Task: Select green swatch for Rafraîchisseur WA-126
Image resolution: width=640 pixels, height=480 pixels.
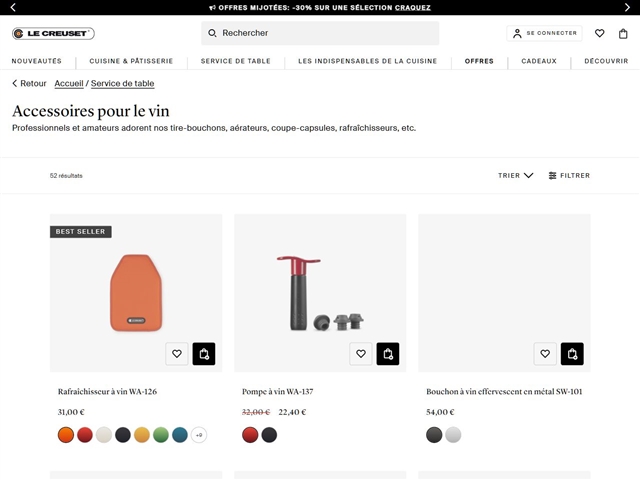Action: click(161, 435)
